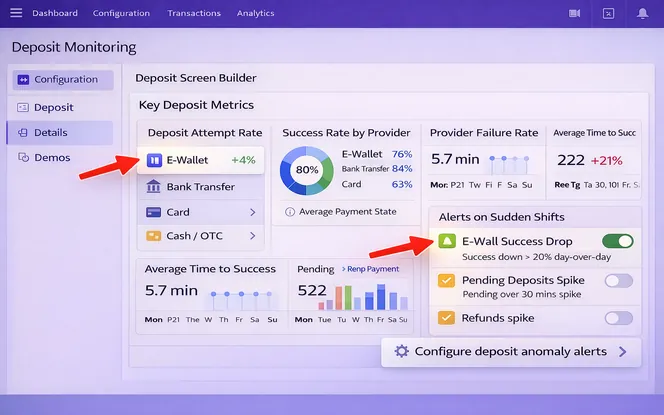Click 'Pending over 30 mins spike' text

tap(522, 294)
